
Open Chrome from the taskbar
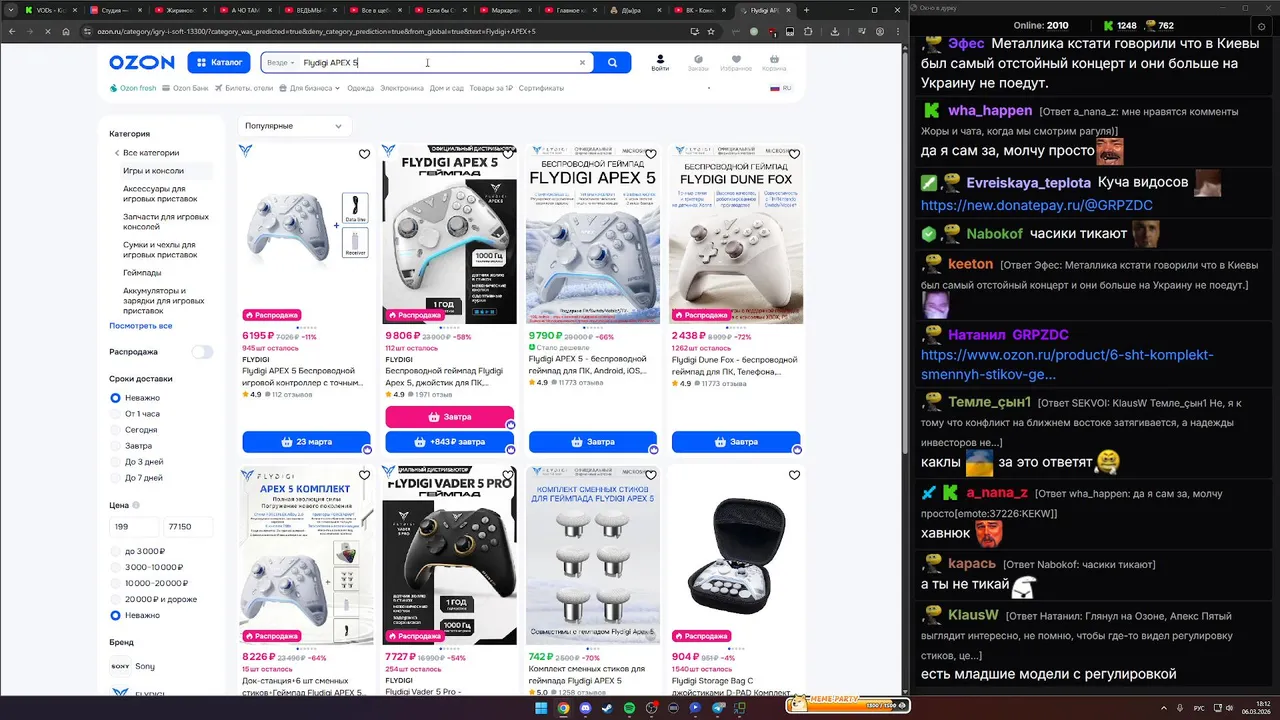[563, 708]
